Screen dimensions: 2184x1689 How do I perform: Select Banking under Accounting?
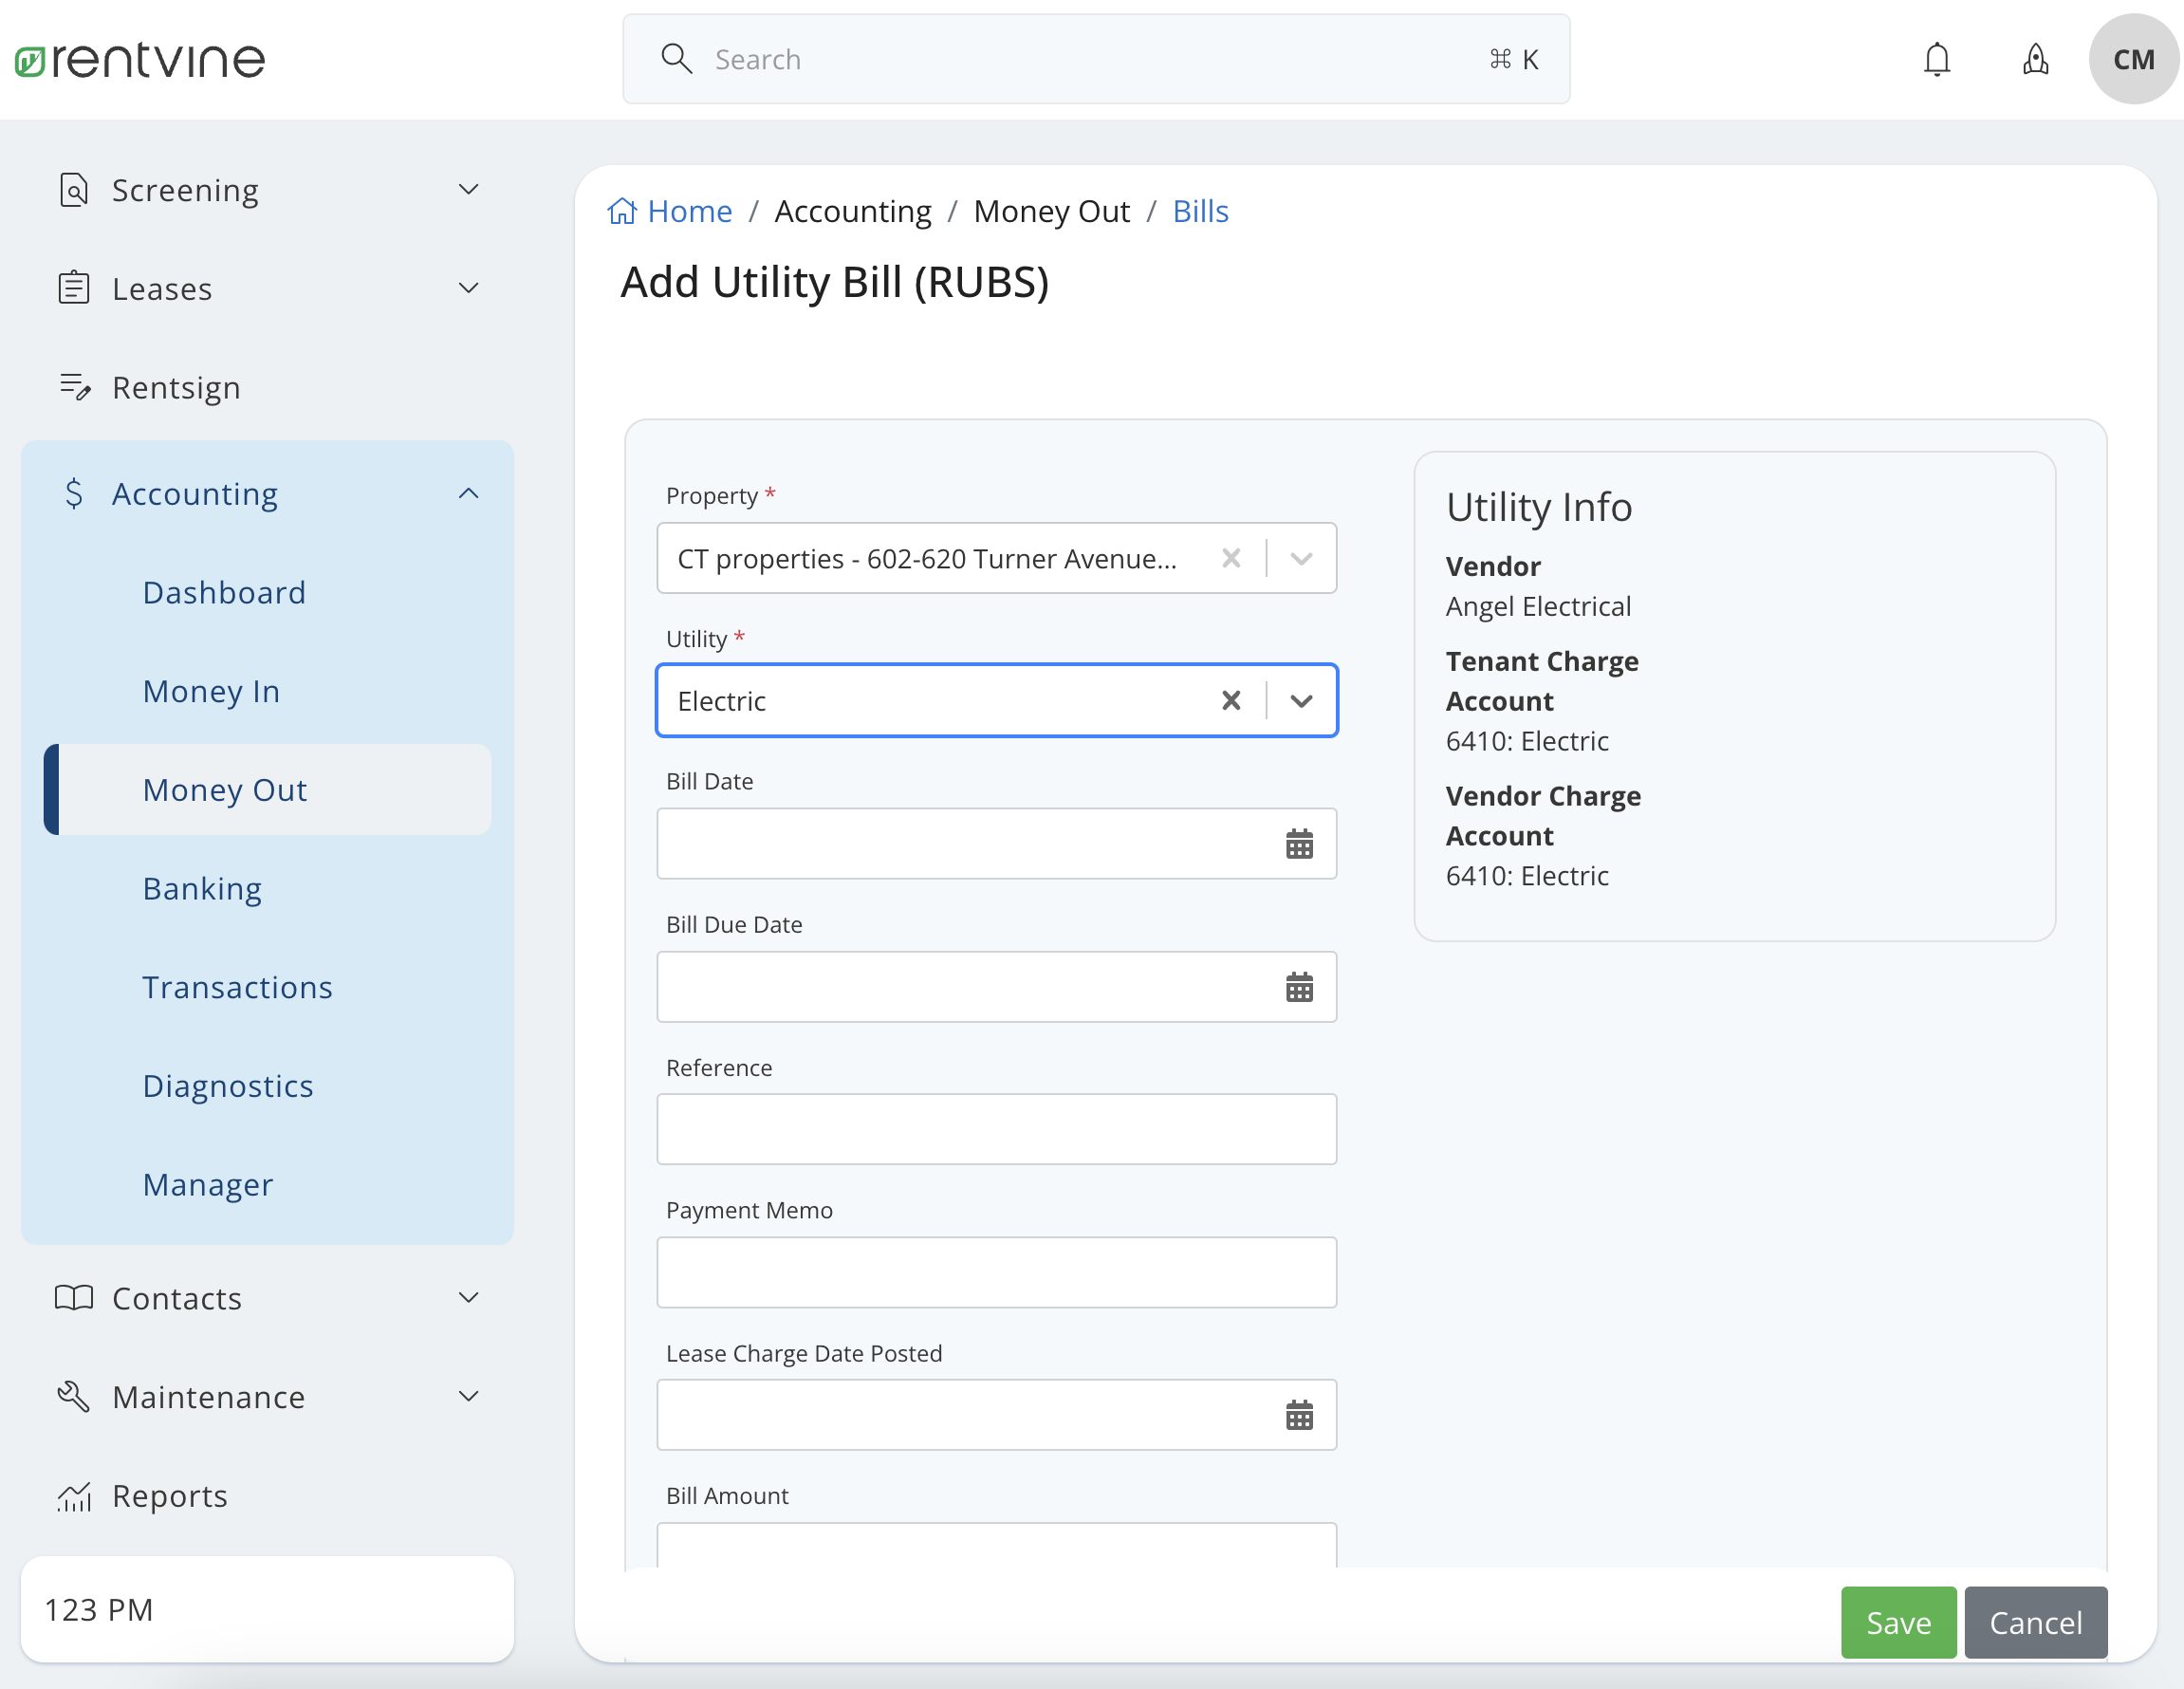click(202, 888)
